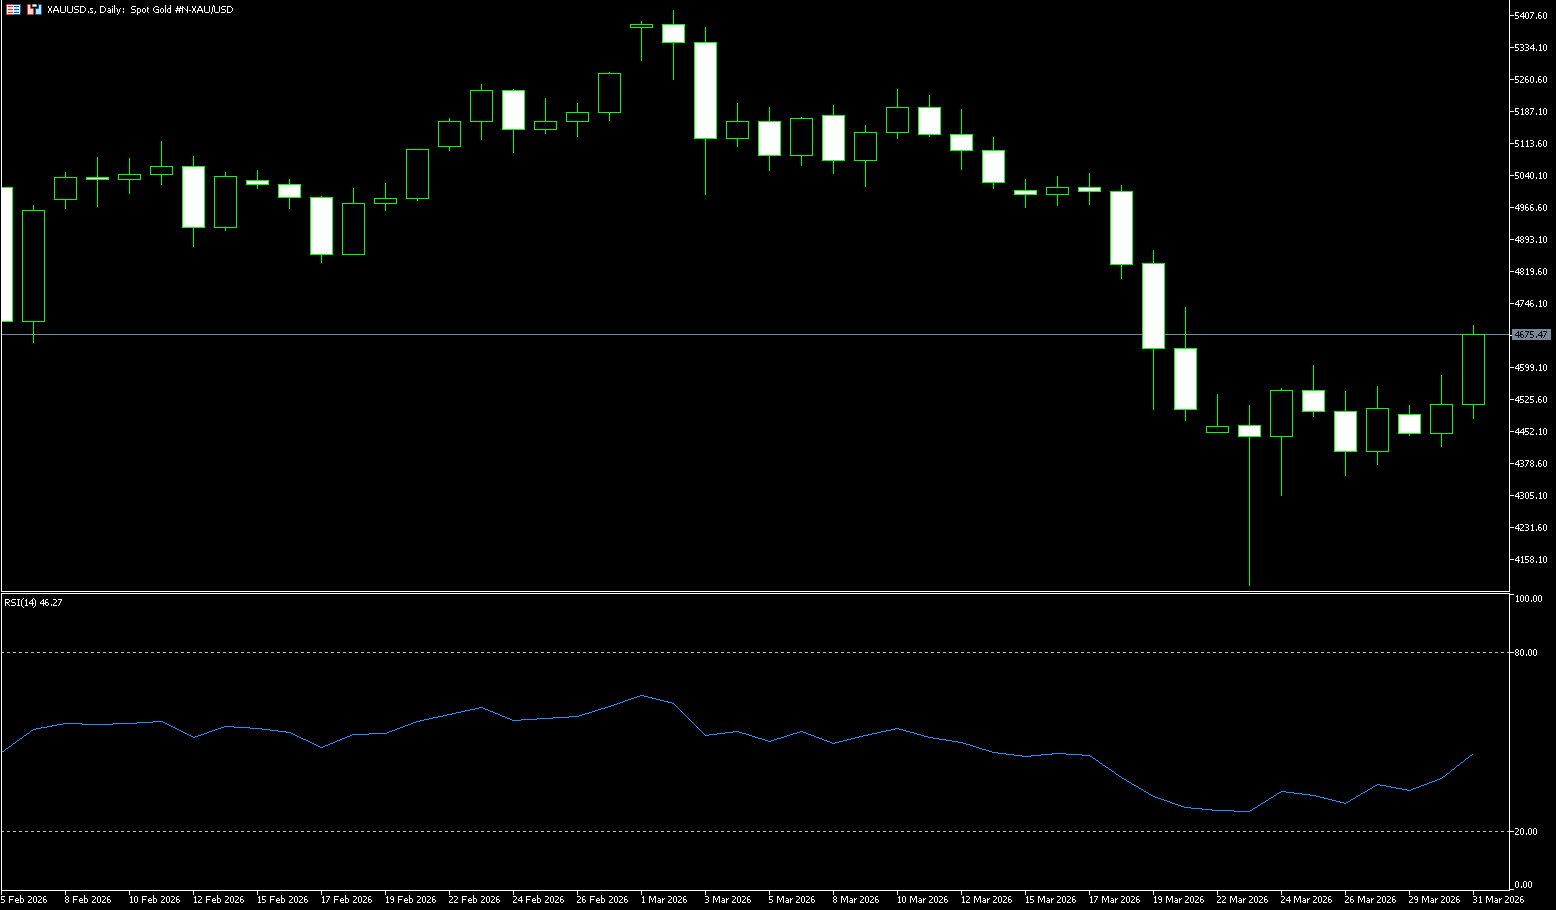Select the most recent rightmost candlestick

click(1473, 370)
